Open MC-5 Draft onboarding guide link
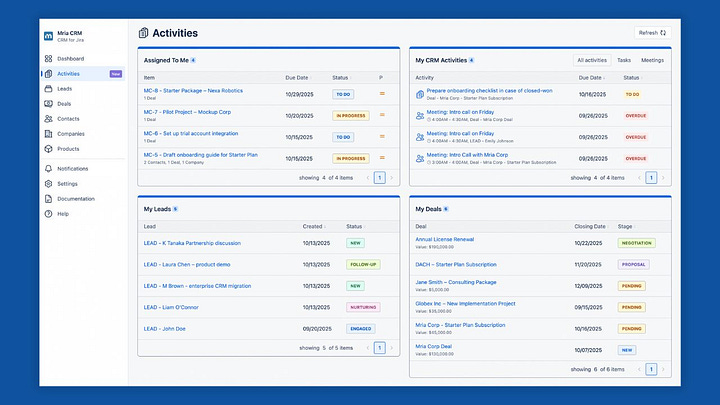This screenshot has width=720, height=405. 201,155
